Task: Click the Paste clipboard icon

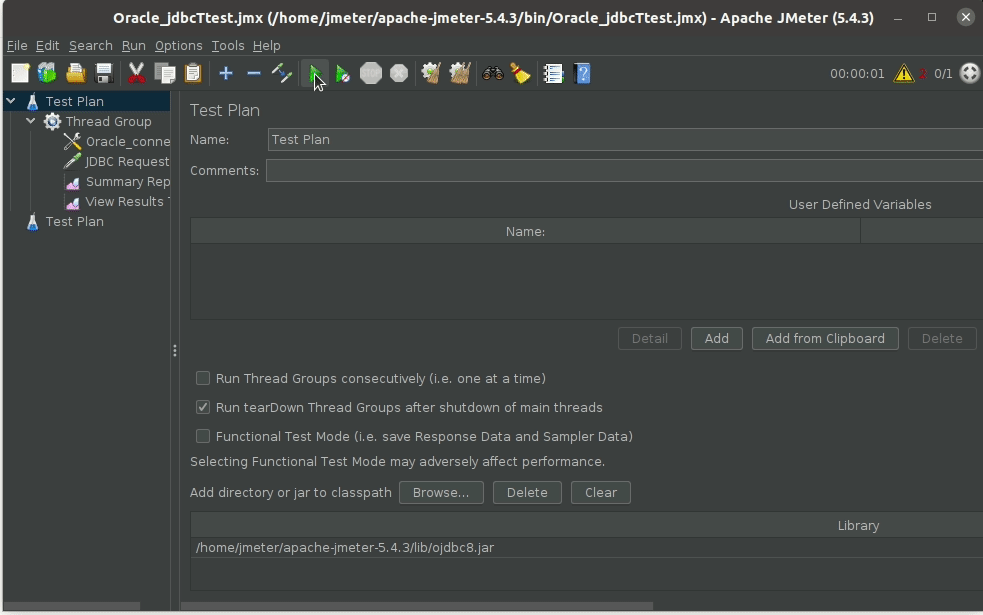Action: coord(193,73)
